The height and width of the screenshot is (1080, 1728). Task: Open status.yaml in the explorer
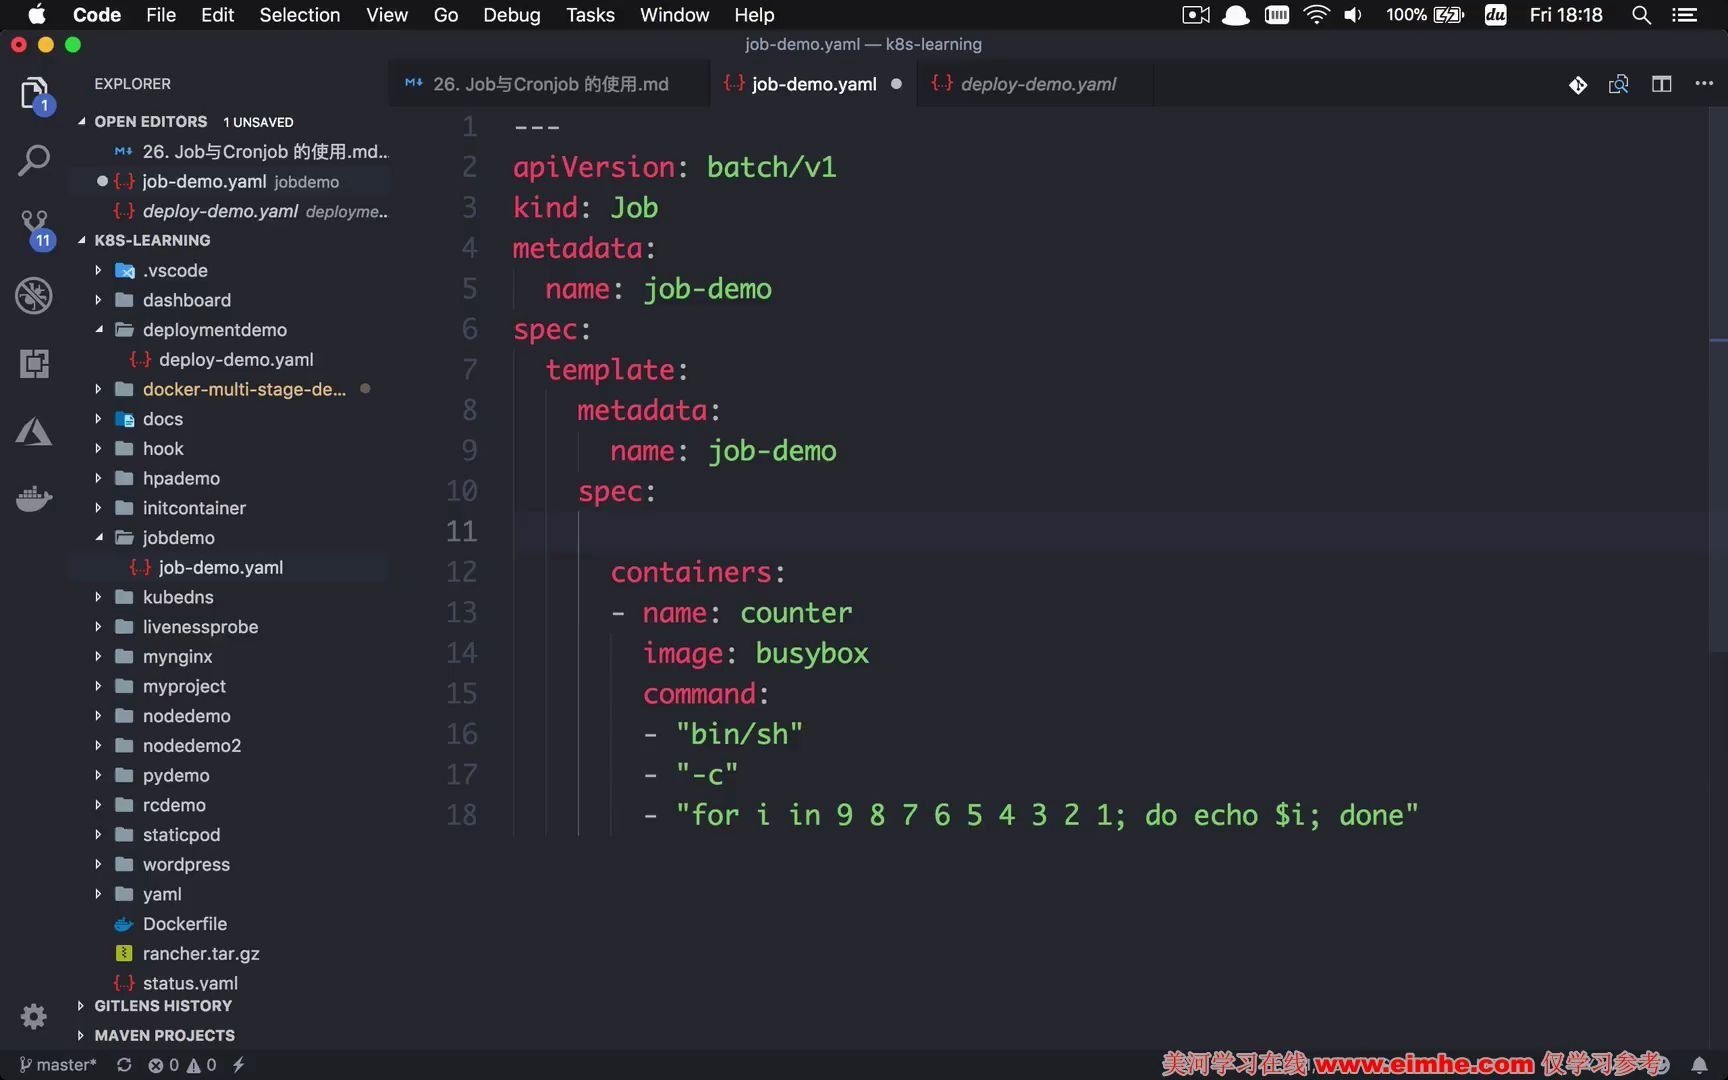coord(190,983)
